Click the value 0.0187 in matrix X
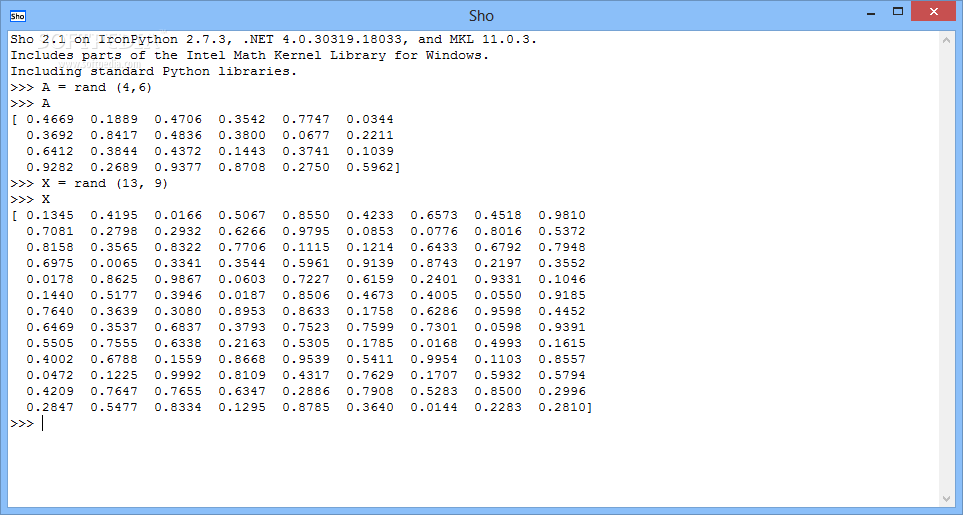Image resolution: width=963 pixels, height=515 pixels. tap(242, 295)
